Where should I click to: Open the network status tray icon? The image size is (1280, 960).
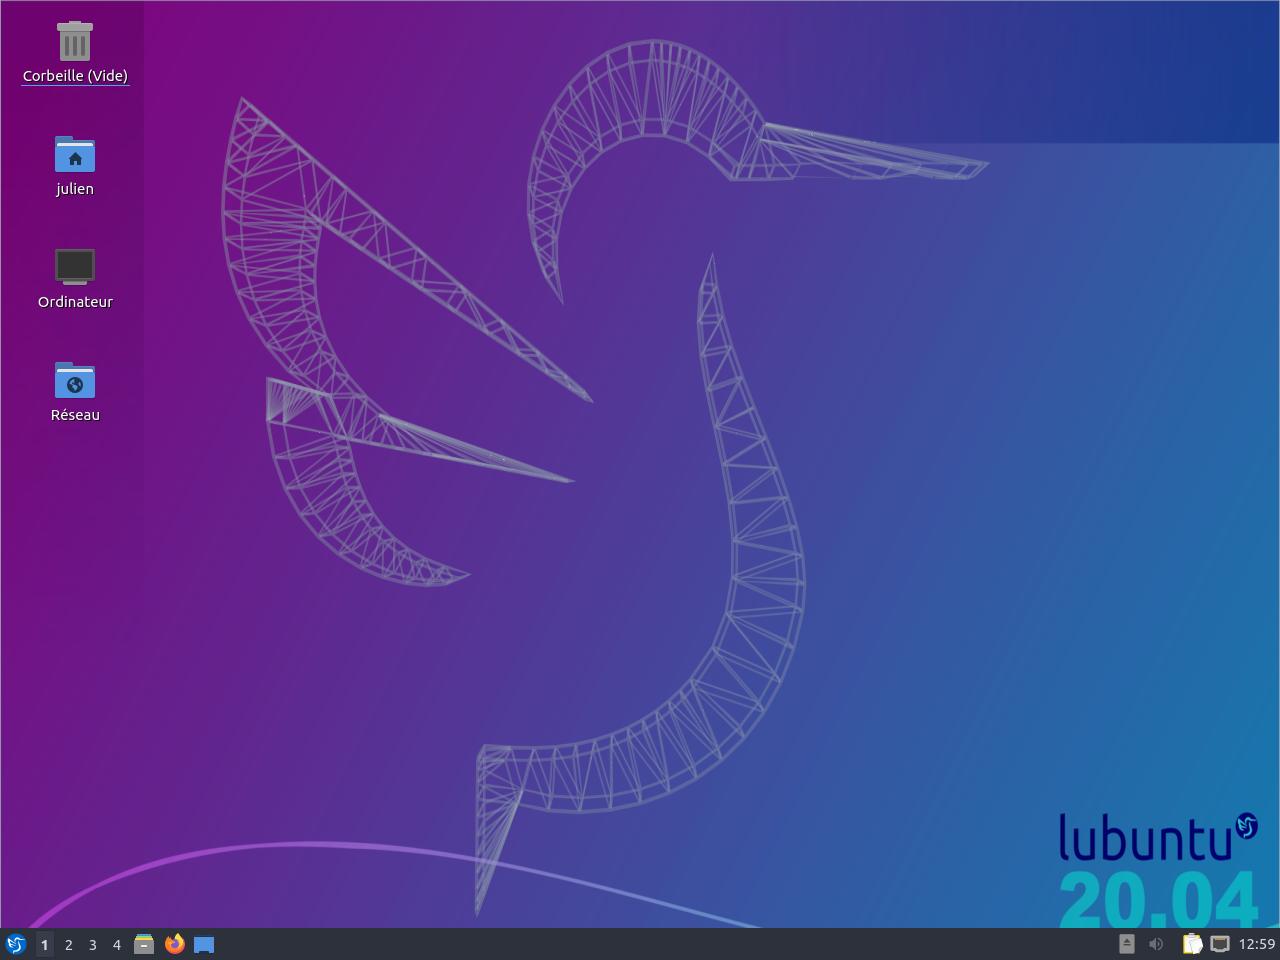click(x=1220, y=944)
